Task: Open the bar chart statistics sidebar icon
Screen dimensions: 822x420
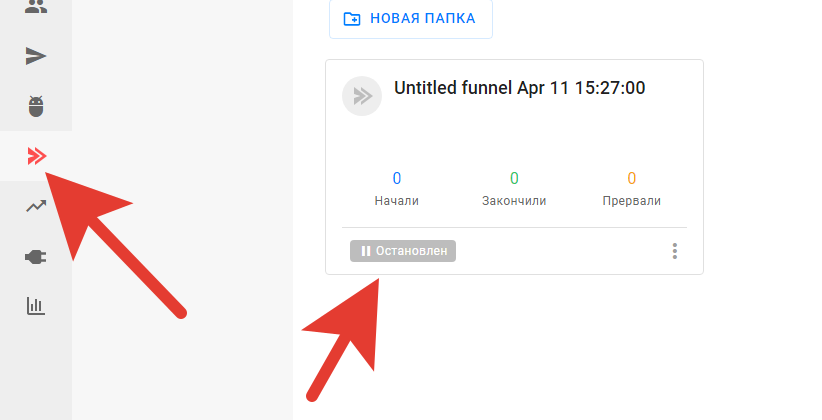Action: [x=36, y=306]
